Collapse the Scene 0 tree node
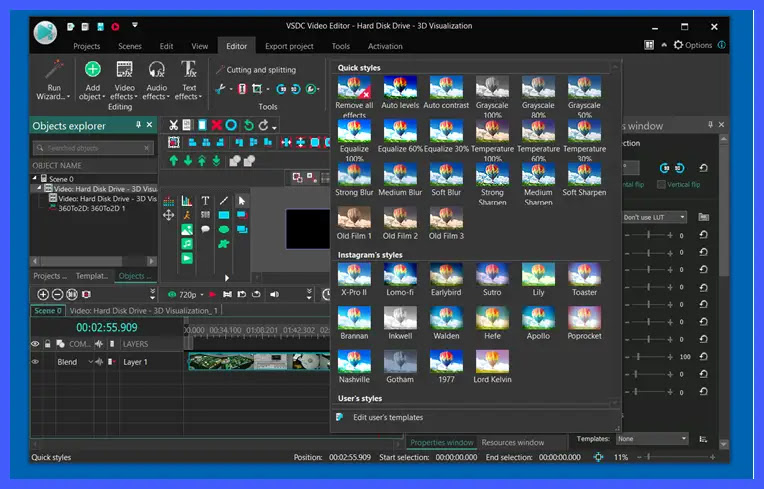 35,179
